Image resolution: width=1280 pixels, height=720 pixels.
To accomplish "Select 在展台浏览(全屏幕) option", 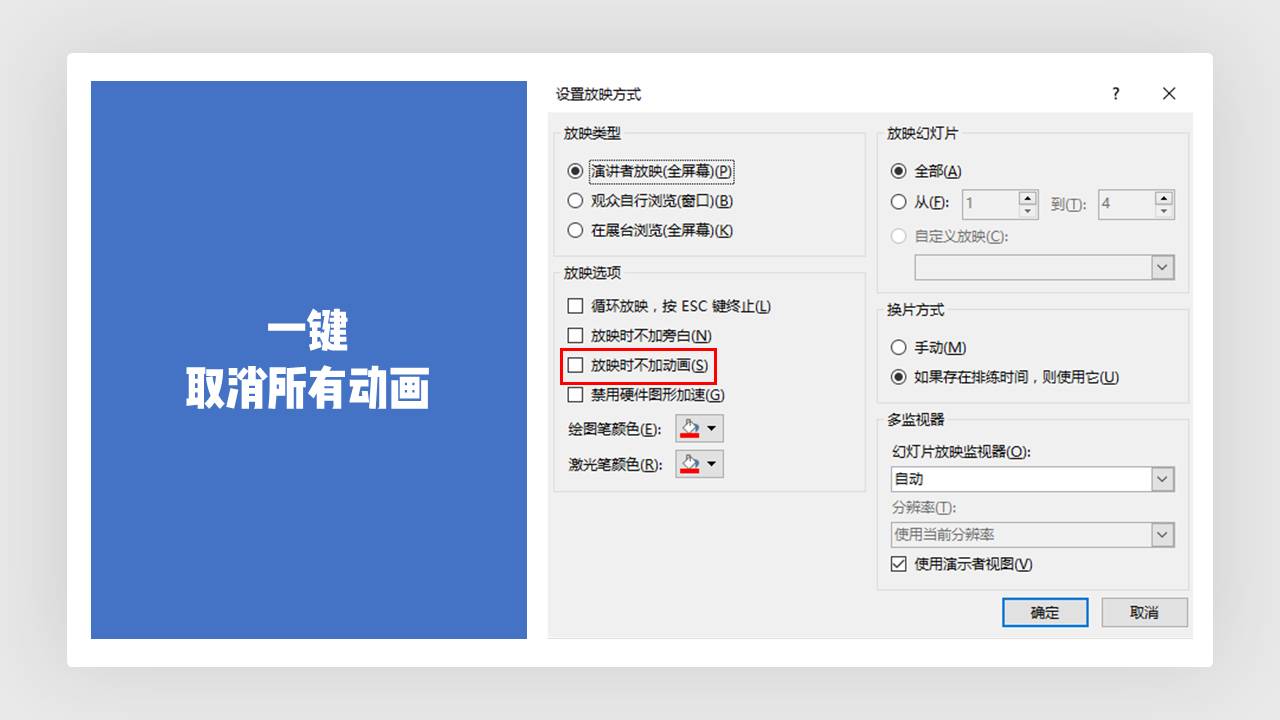I will (x=576, y=231).
